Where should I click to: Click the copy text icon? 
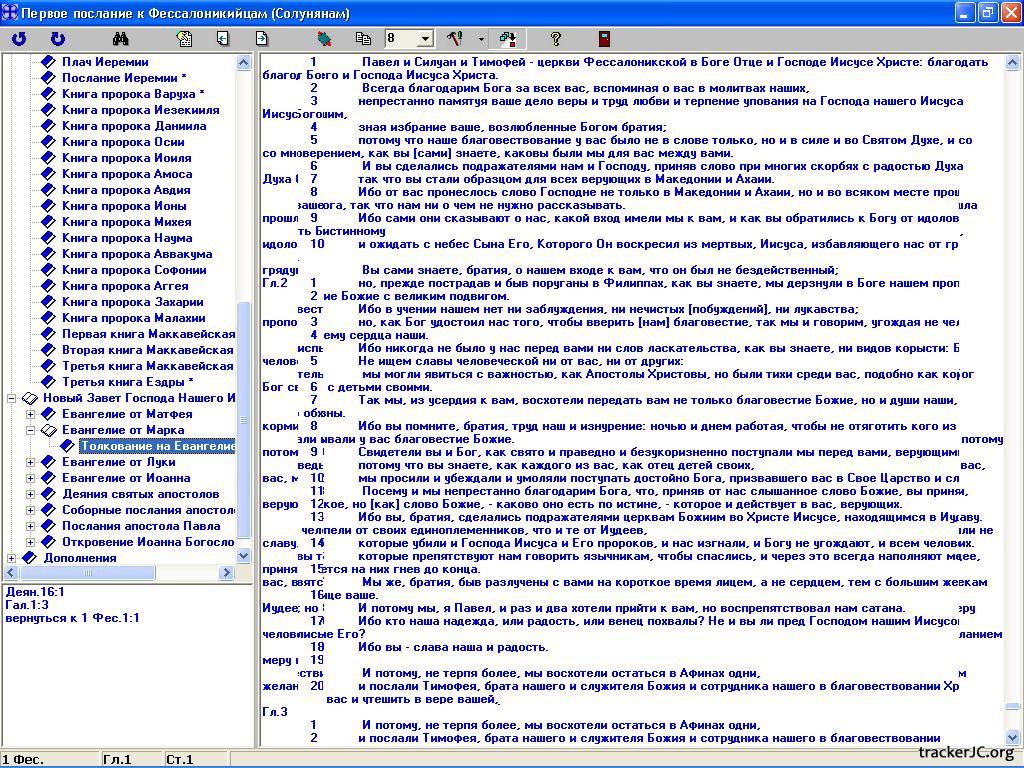[x=363, y=39]
